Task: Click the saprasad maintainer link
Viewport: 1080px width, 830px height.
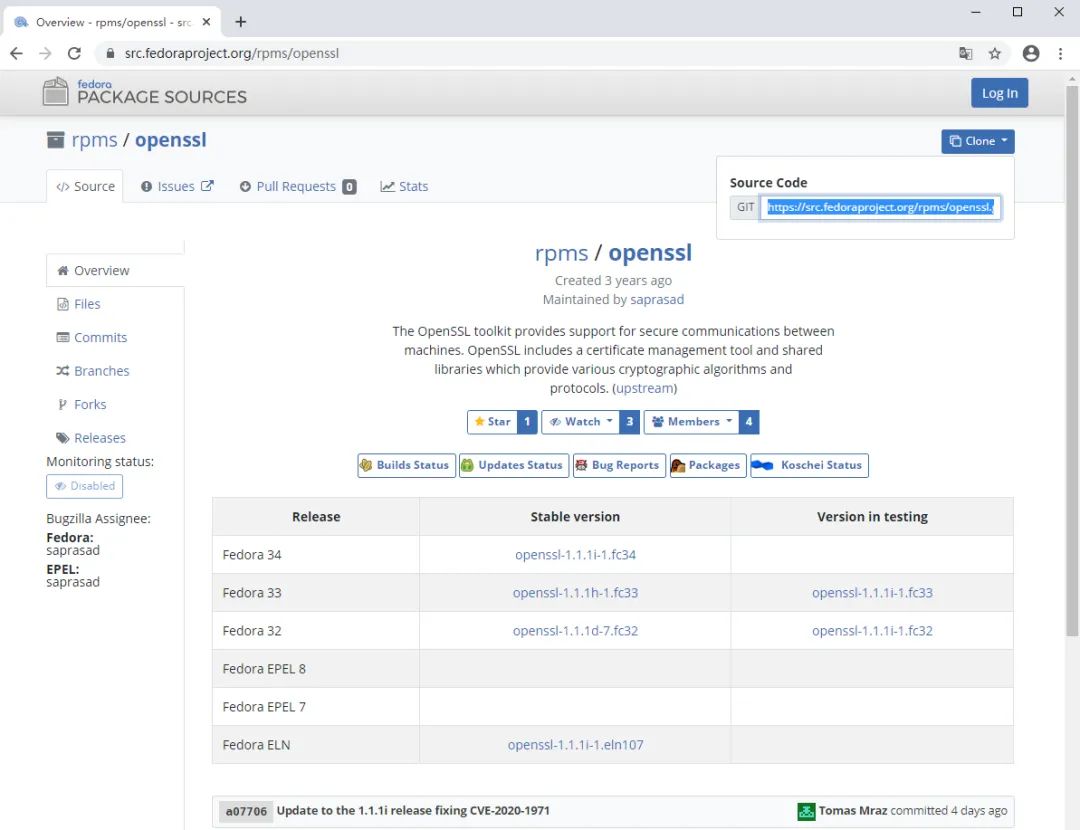Action: tap(657, 300)
